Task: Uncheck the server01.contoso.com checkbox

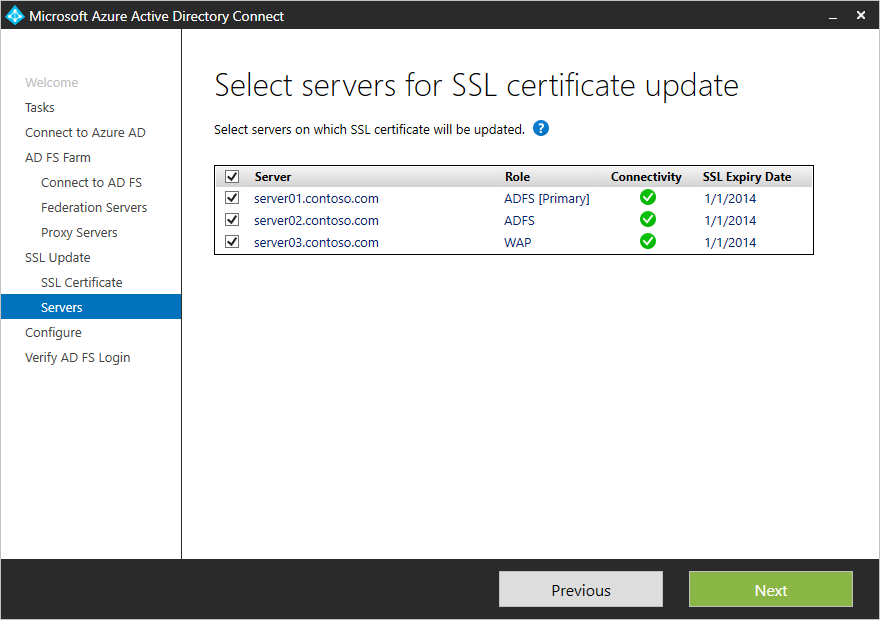Action: (231, 198)
